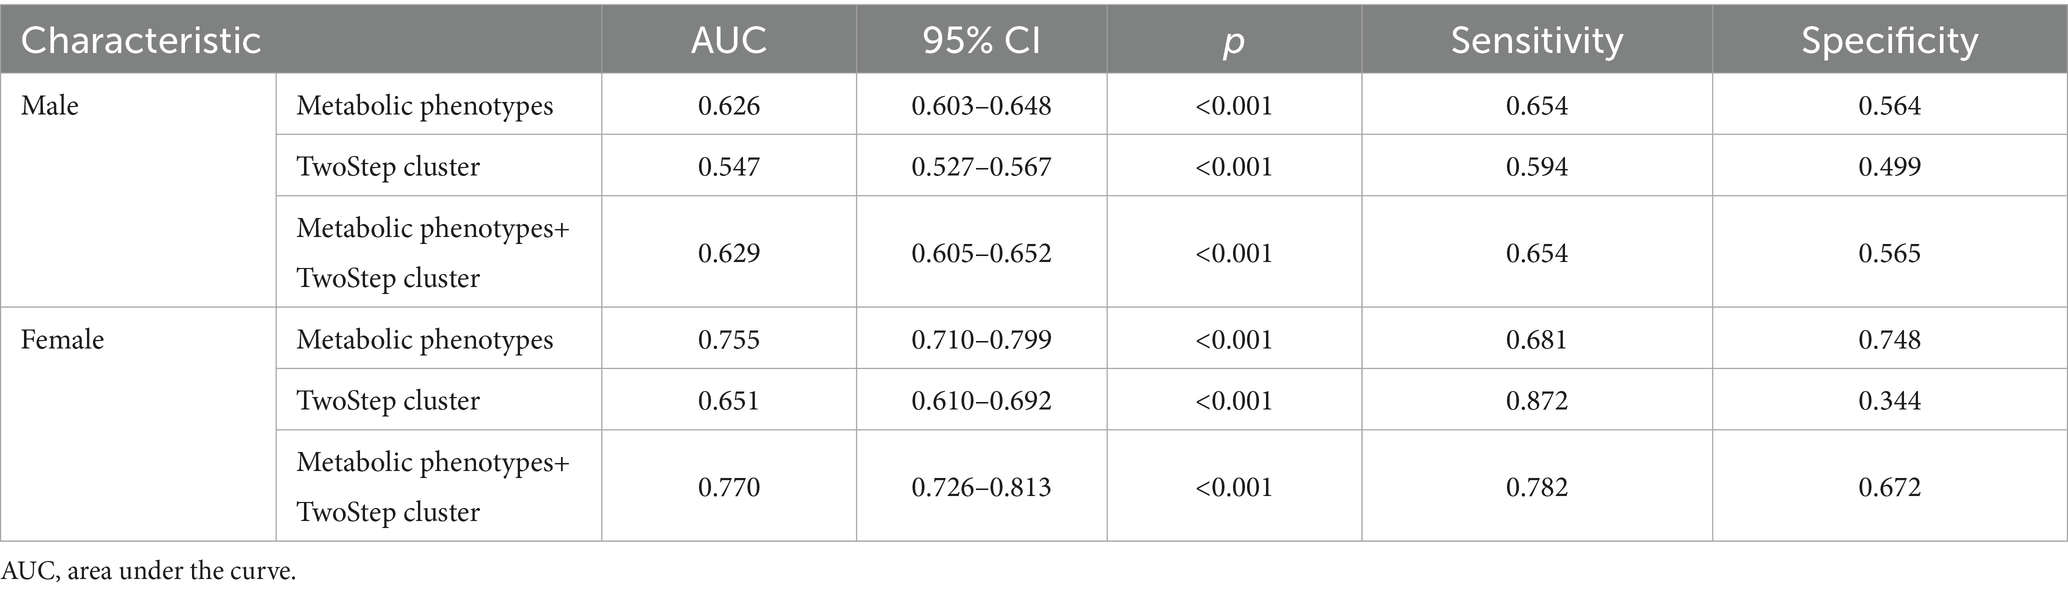Select the Female row label
The height and width of the screenshot is (593, 2068).
pyautogui.click(x=62, y=340)
